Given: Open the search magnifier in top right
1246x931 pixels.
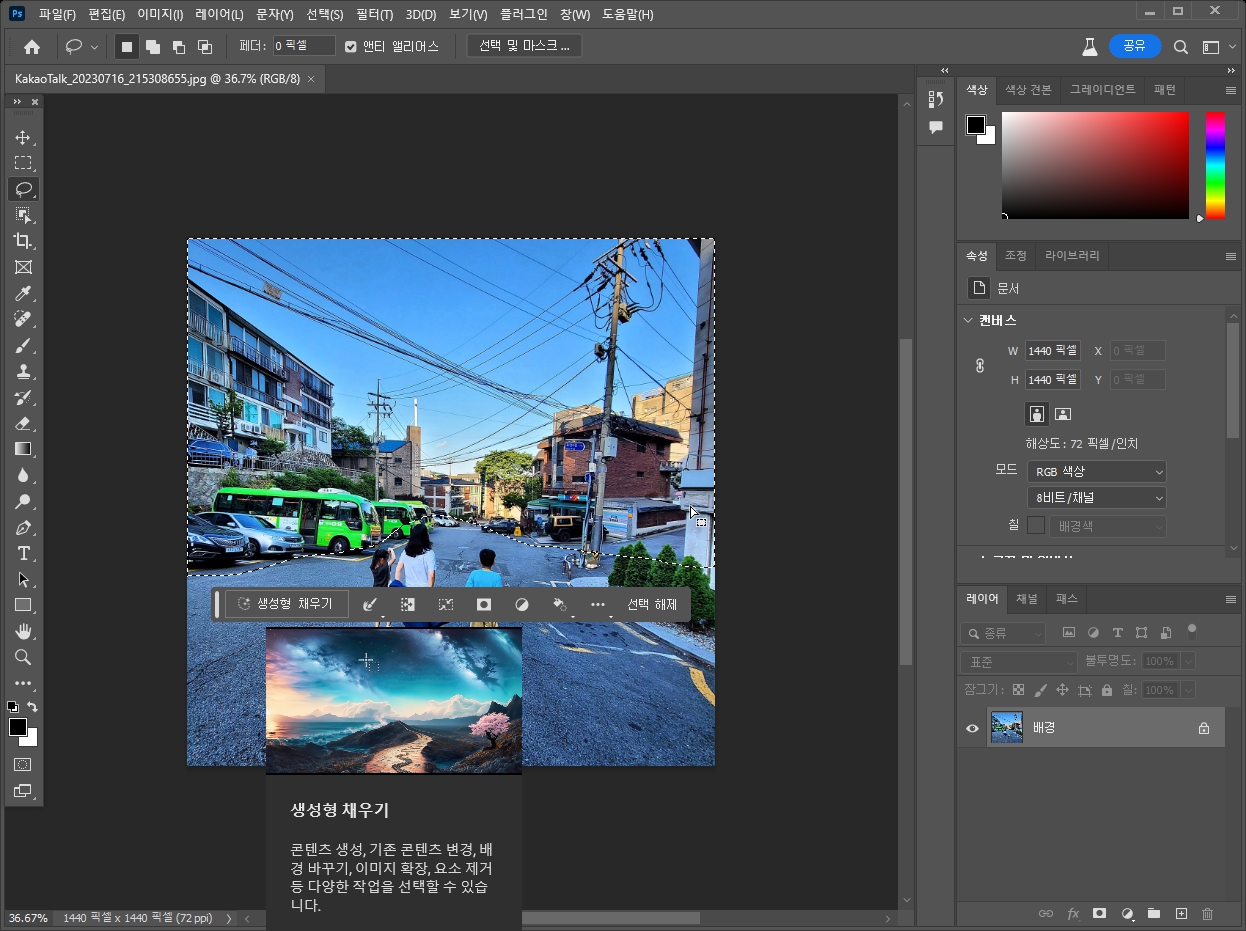Looking at the screenshot, I should [x=1180, y=46].
